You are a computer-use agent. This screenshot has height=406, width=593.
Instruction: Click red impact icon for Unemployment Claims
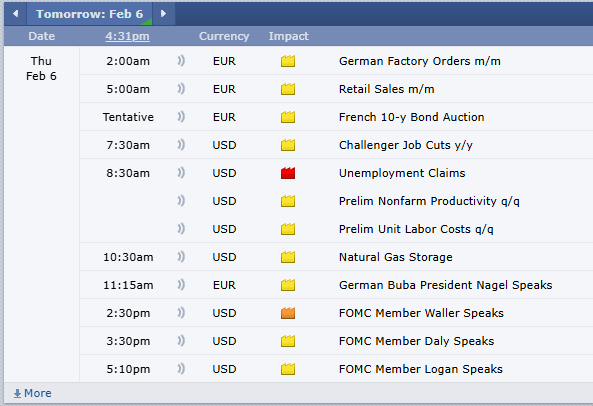[288, 173]
